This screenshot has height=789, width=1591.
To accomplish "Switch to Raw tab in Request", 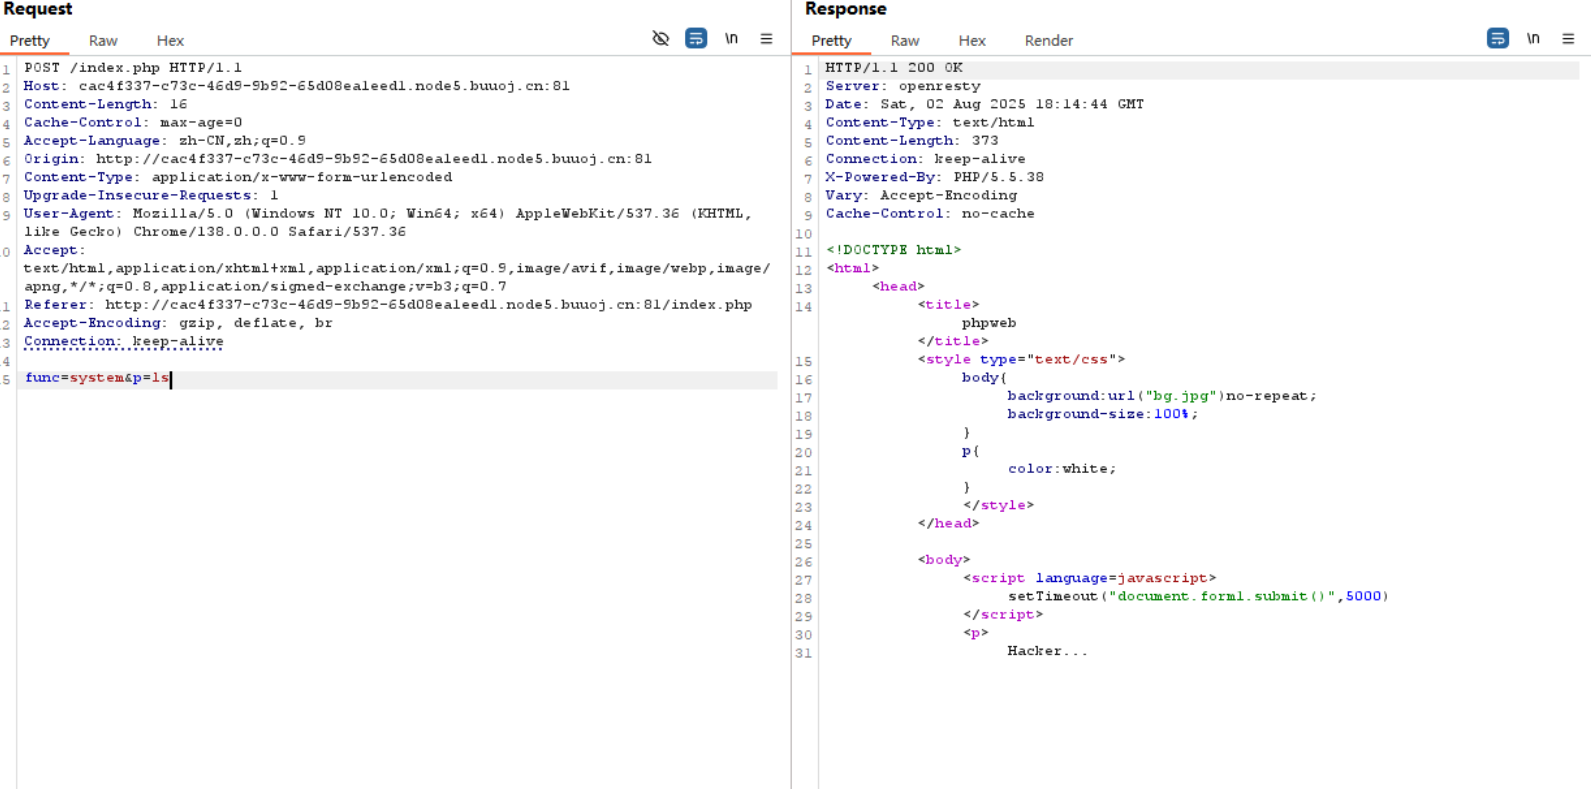I will pos(103,41).
